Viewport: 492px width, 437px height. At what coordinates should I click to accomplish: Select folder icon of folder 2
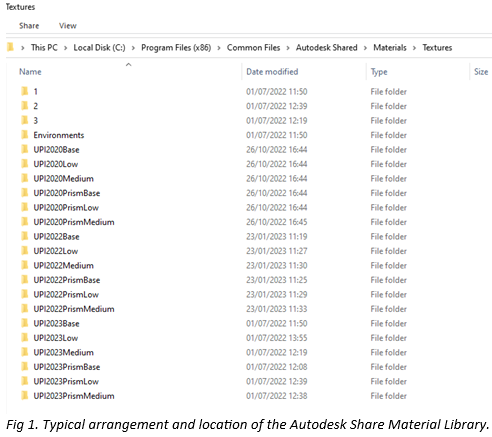pos(25,106)
